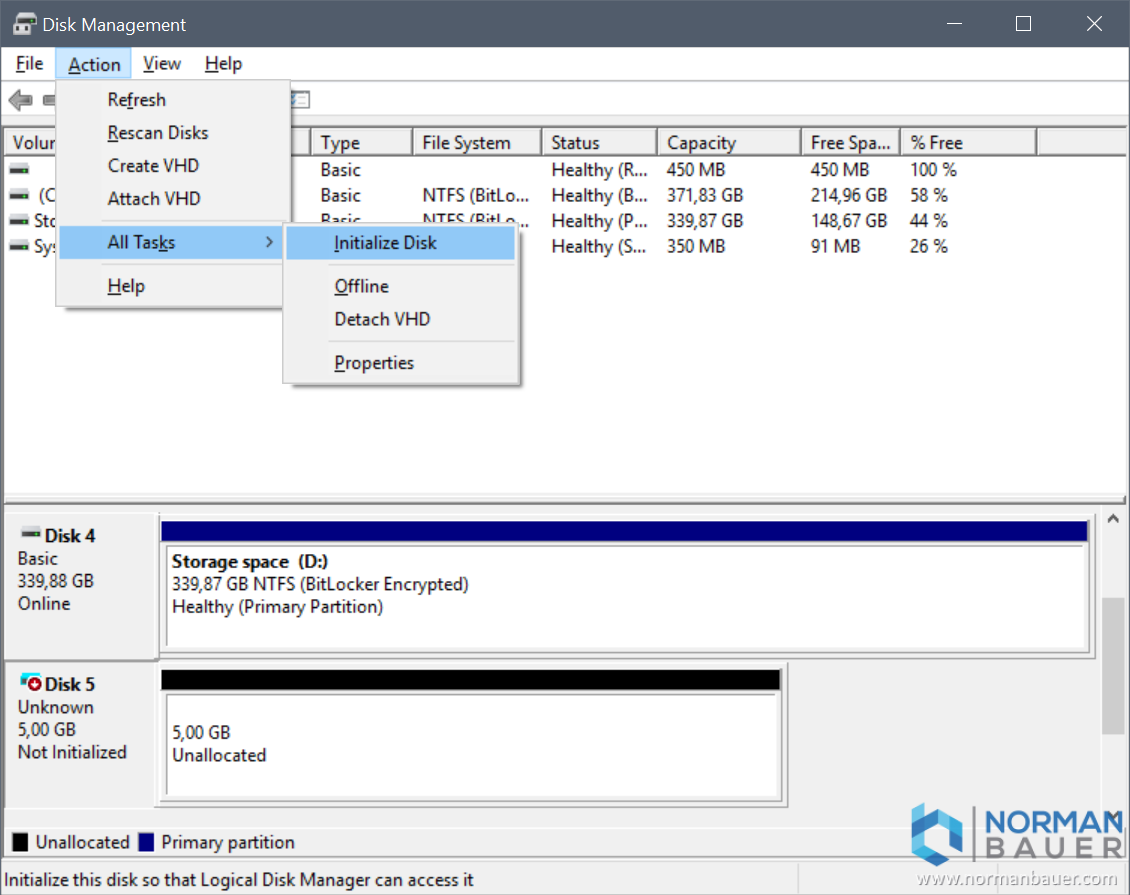Click the Disk 5 not-initialized icon

(x=31, y=683)
